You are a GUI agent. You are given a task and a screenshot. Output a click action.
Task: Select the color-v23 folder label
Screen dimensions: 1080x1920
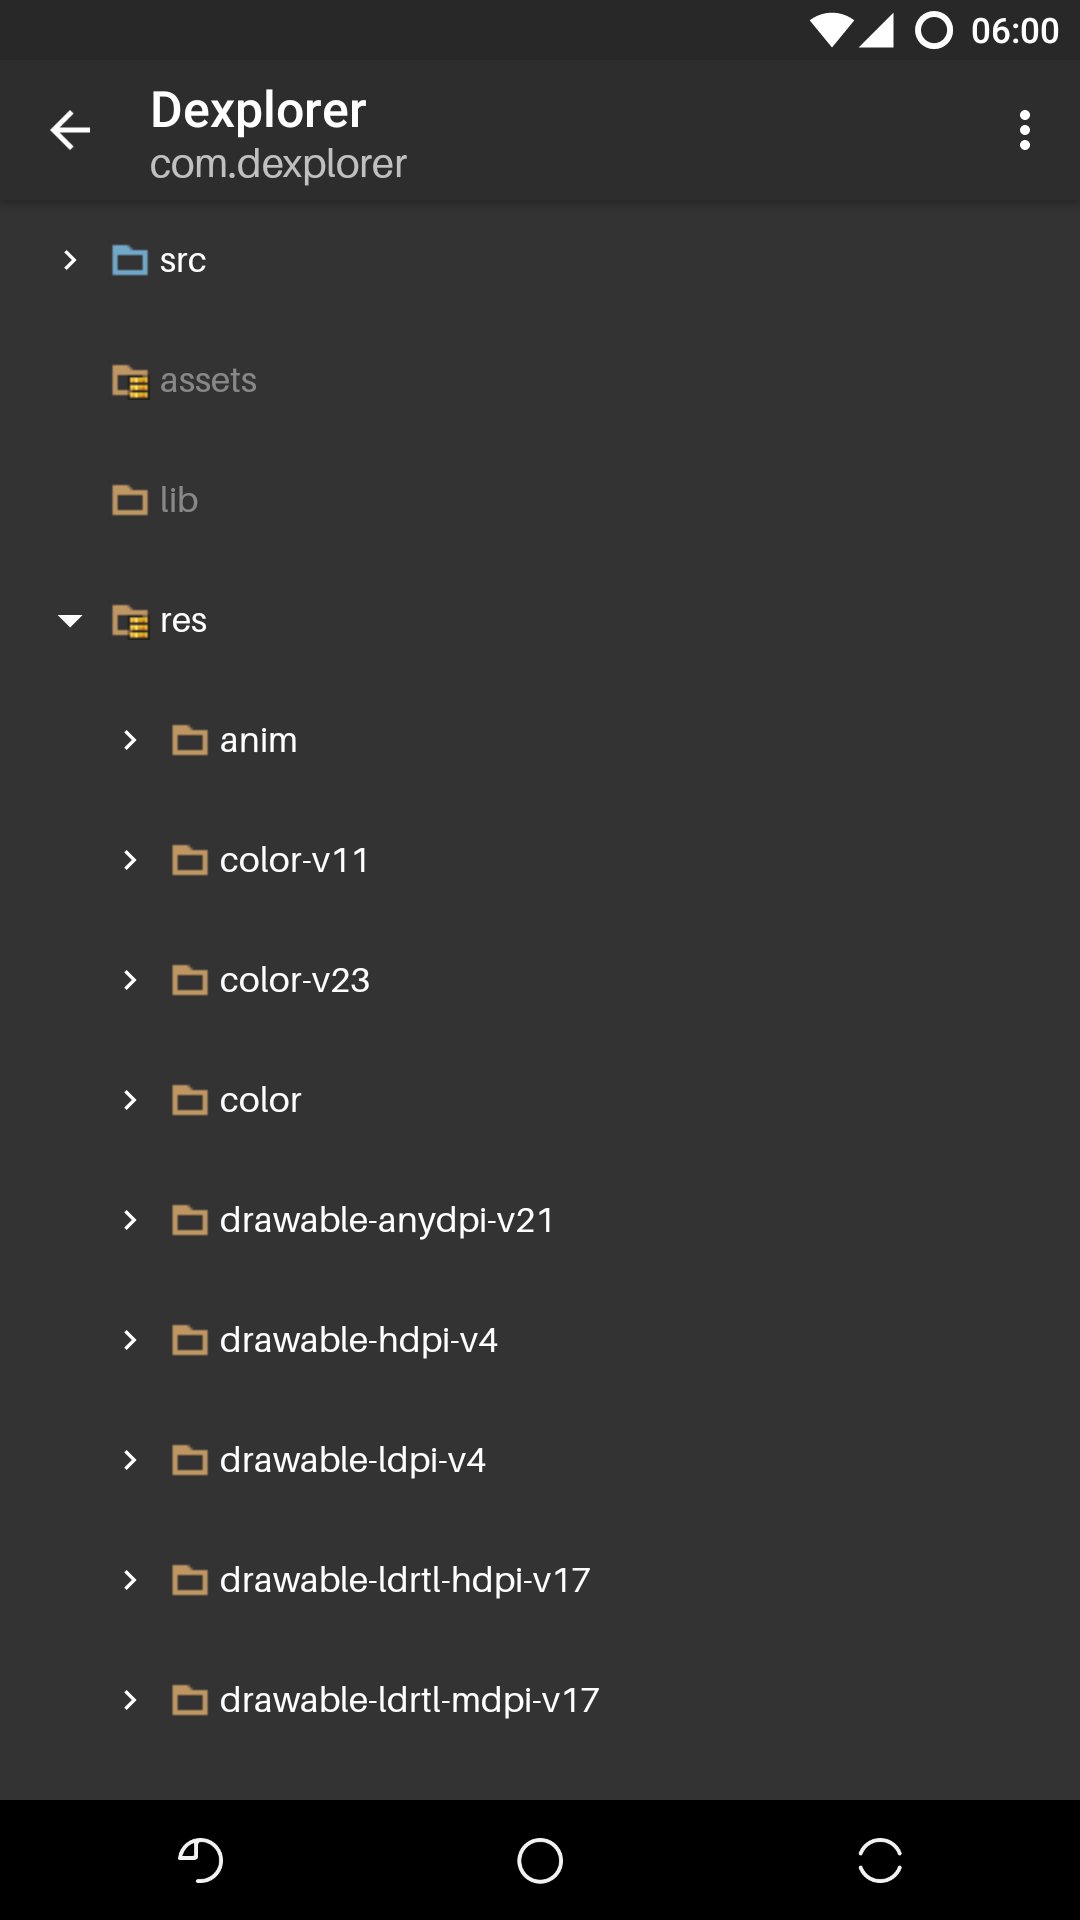(x=294, y=980)
